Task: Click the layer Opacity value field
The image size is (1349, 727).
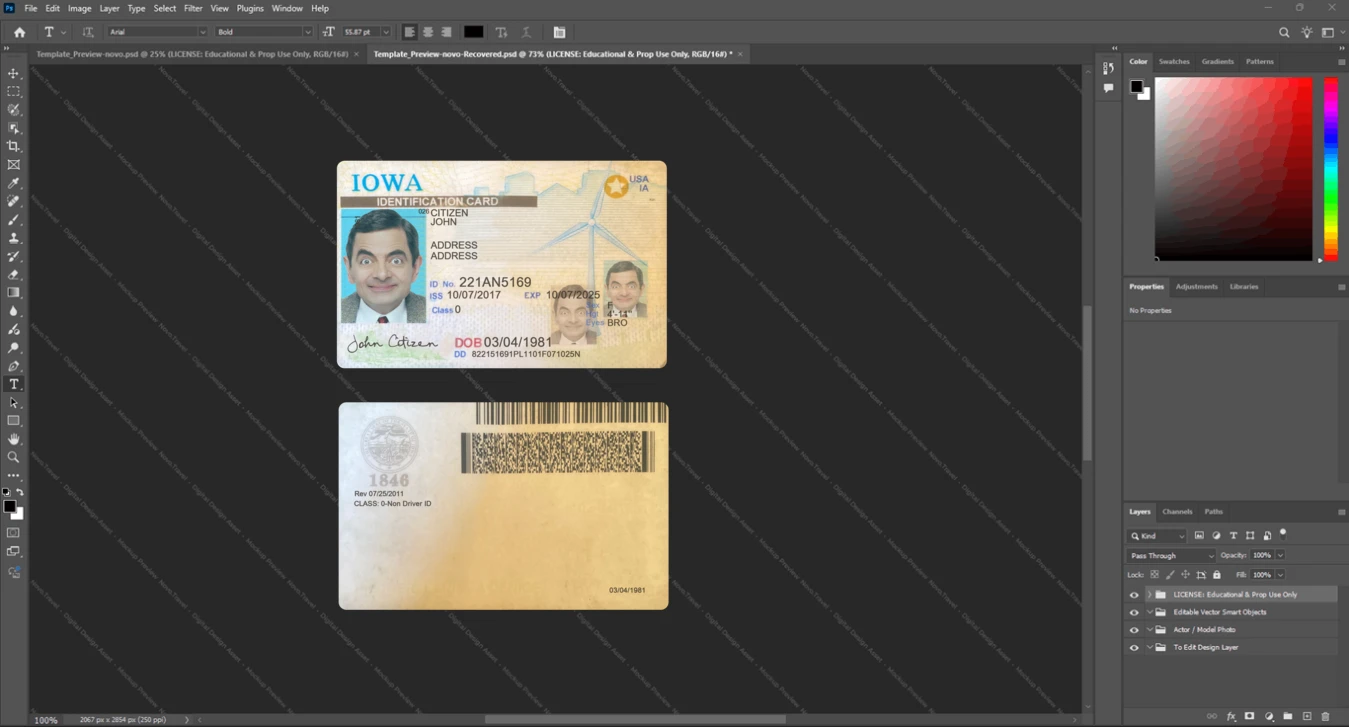Action: coord(1262,555)
